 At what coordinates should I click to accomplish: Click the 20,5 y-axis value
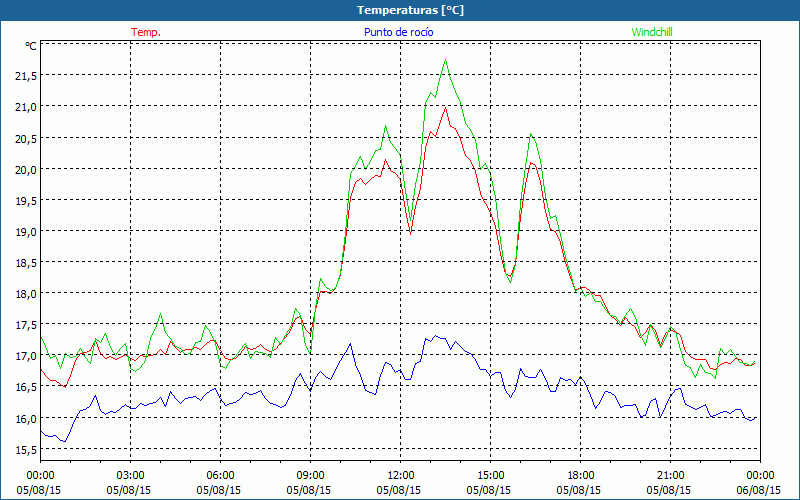(x=26, y=138)
